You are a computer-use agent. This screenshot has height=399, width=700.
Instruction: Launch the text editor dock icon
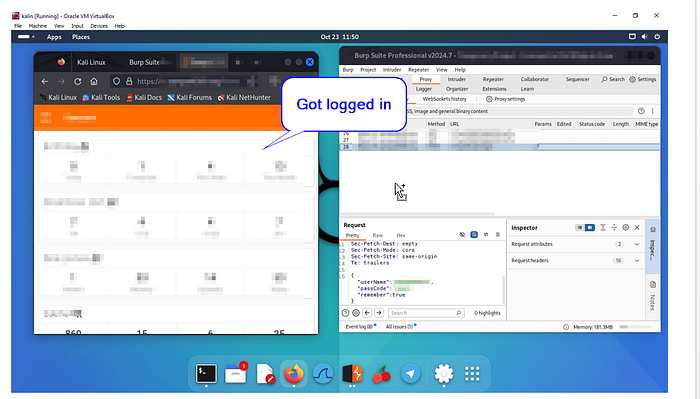265,374
